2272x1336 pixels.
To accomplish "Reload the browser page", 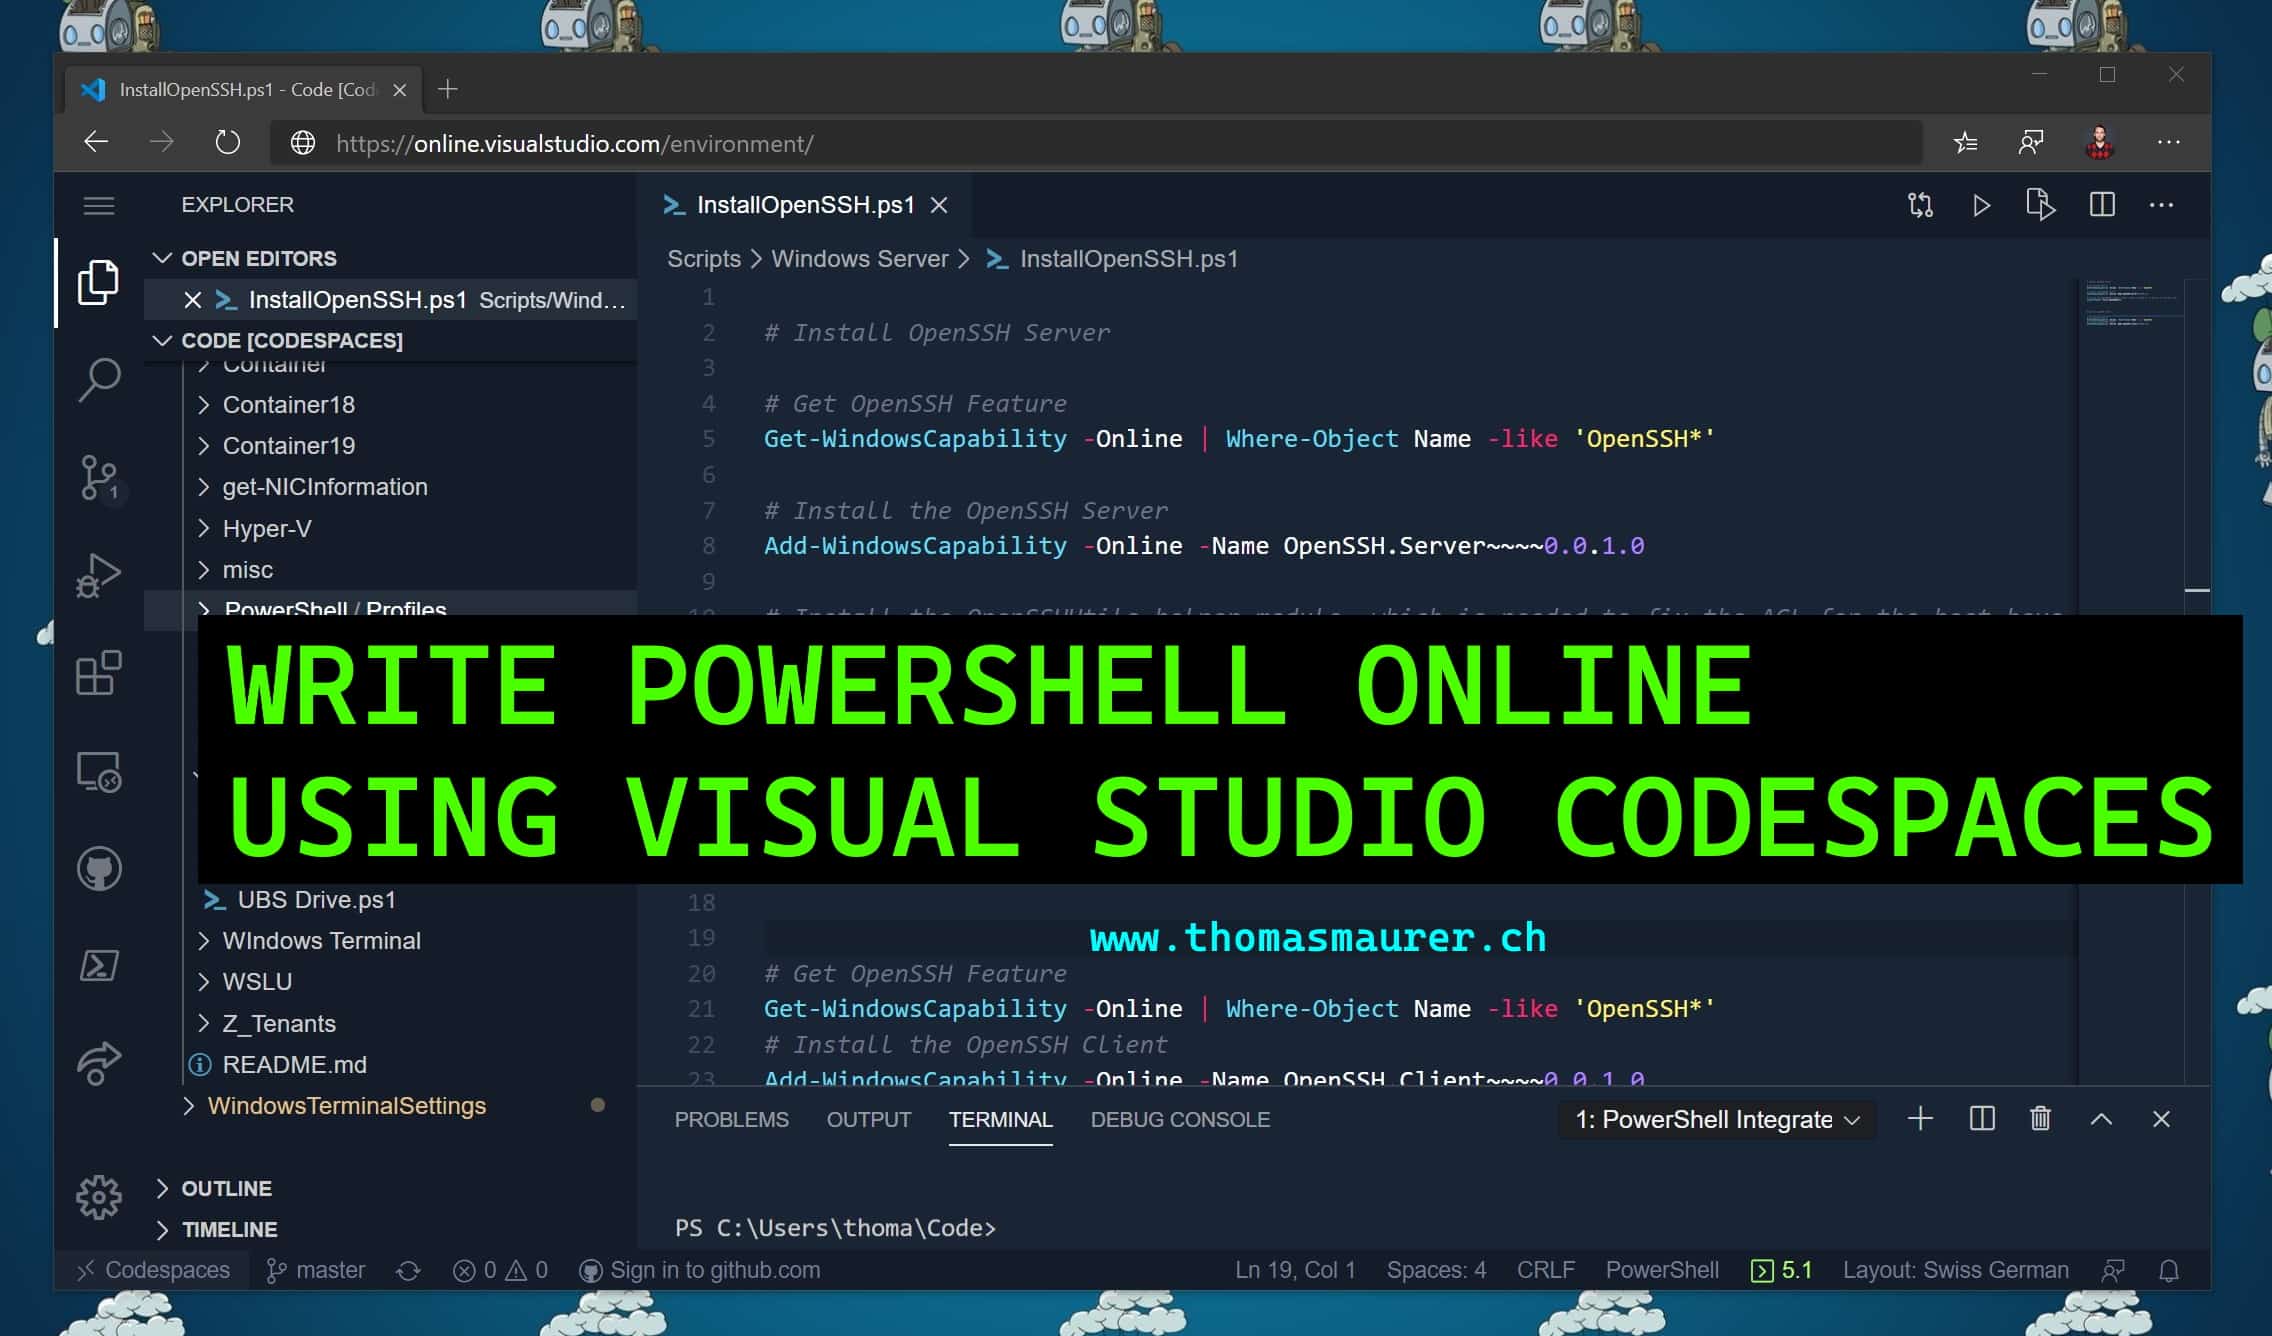I will 228,142.
